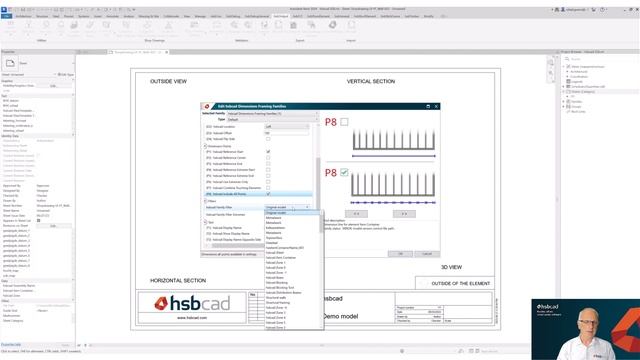Select Original model in the filter list

[292, 213]
